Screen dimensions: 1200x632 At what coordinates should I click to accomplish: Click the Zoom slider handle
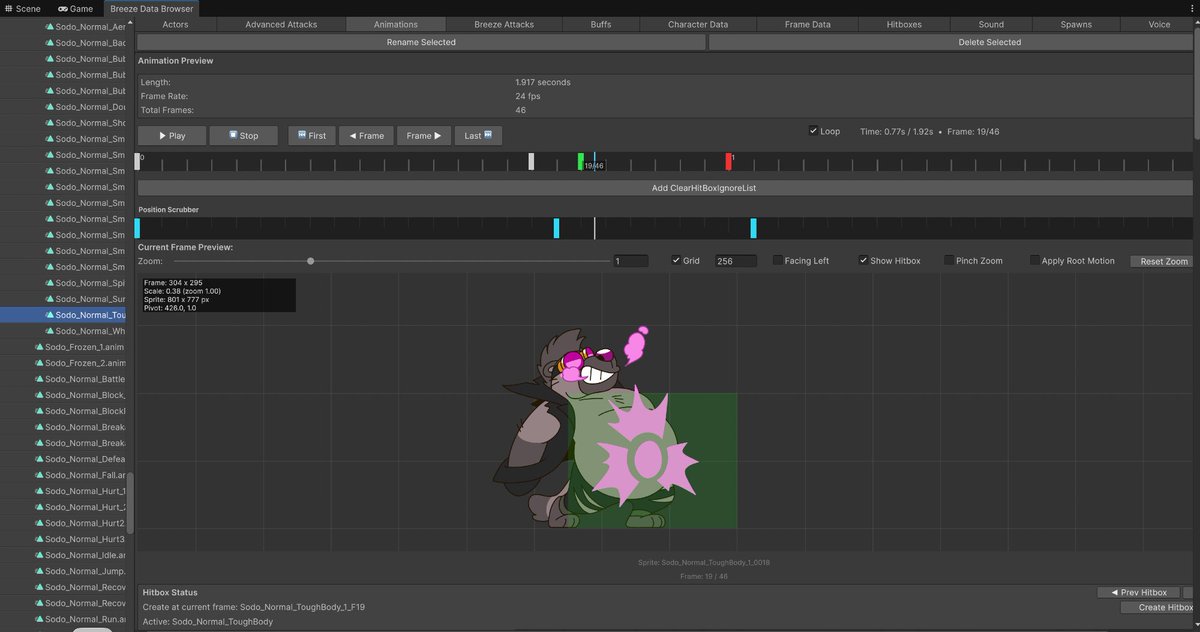tap(311, 260)
